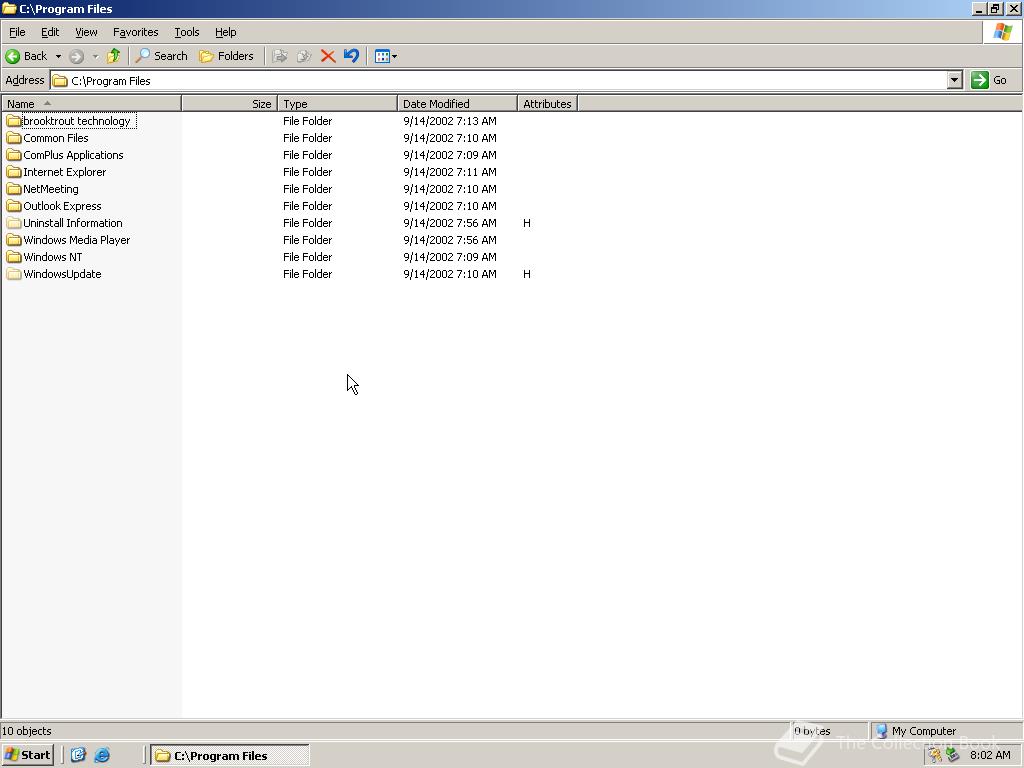The height and width of the screenshot is (768, 1024).
Task: Click the 'Windows Media Player' name text
Action: (76, 240)
